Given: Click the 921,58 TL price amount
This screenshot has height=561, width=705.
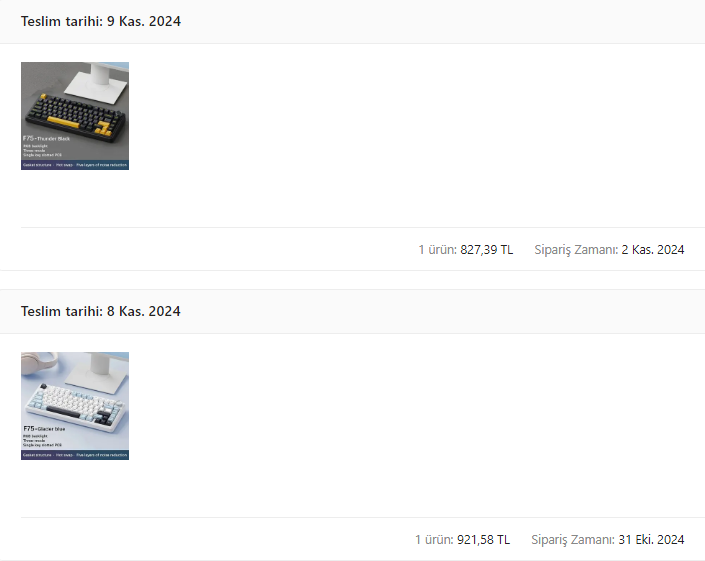Looking at the screenshot, I should click(x=483, y=539).
